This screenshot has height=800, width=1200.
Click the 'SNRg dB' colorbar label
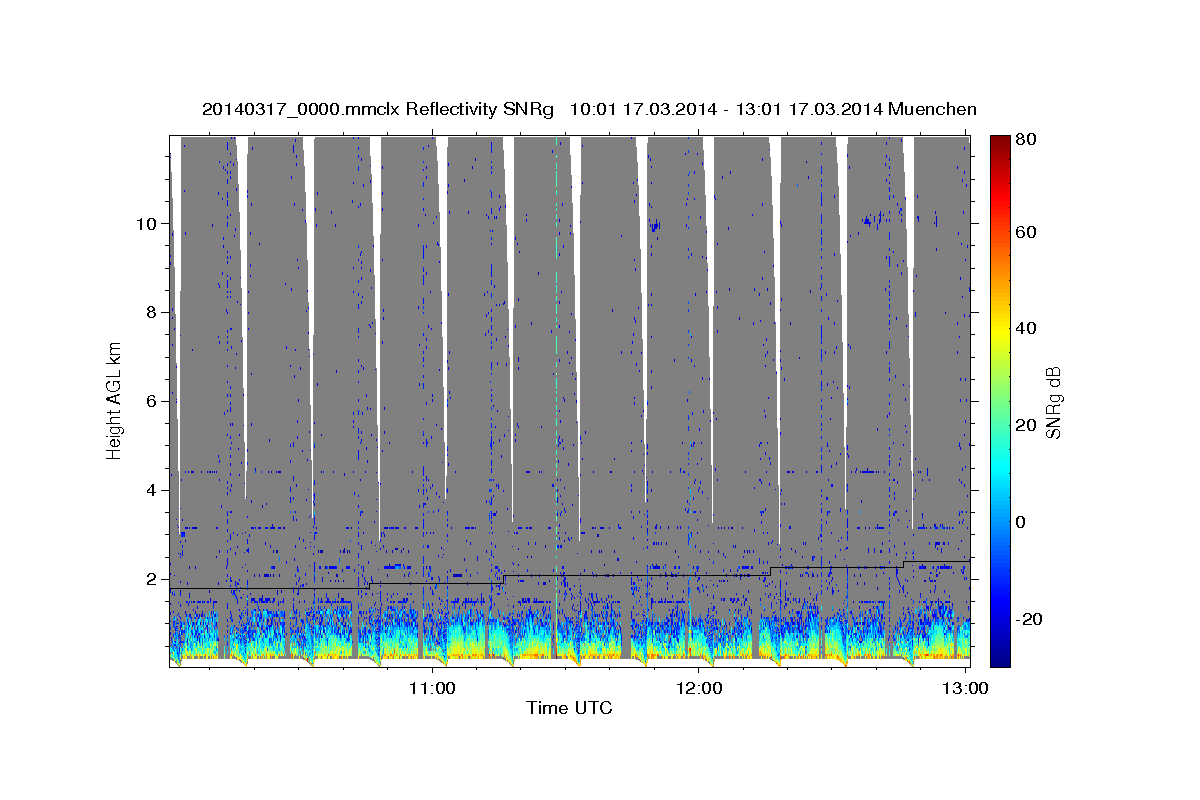coord(1052,402)
